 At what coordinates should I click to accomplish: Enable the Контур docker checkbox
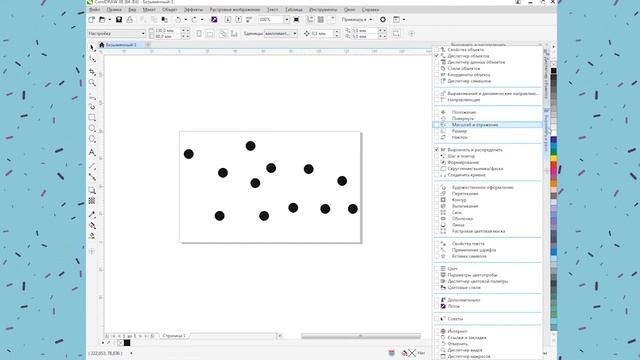[x=437, y=200]
